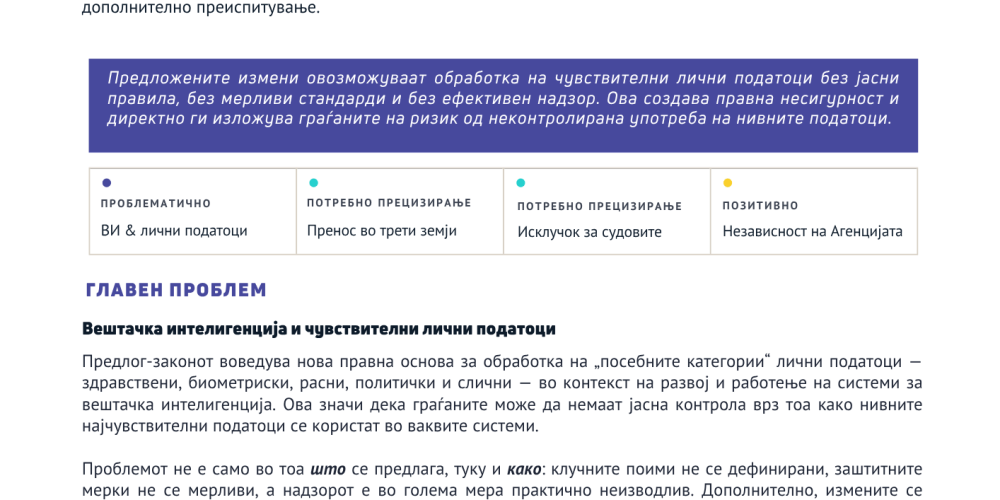Click the Исклучок за судовите text
The width and height of the screenshot is (1000, 500).
(x=589, y=232)
